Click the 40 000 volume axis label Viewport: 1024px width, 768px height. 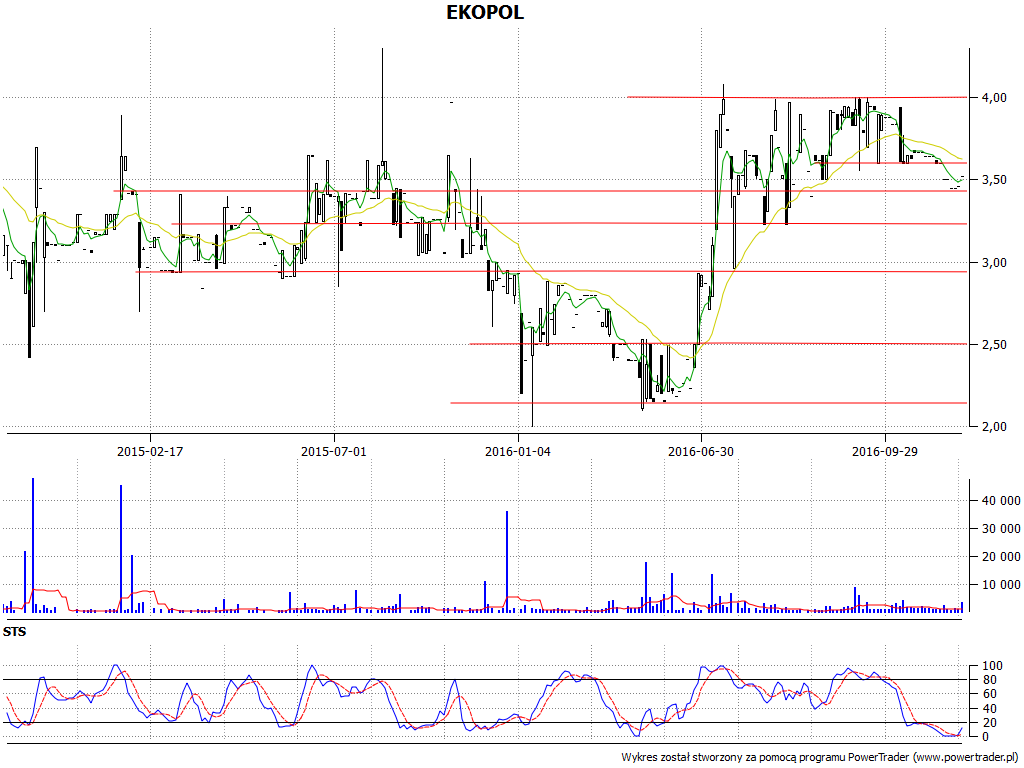pyautogui.click(x=1000, y=501)
